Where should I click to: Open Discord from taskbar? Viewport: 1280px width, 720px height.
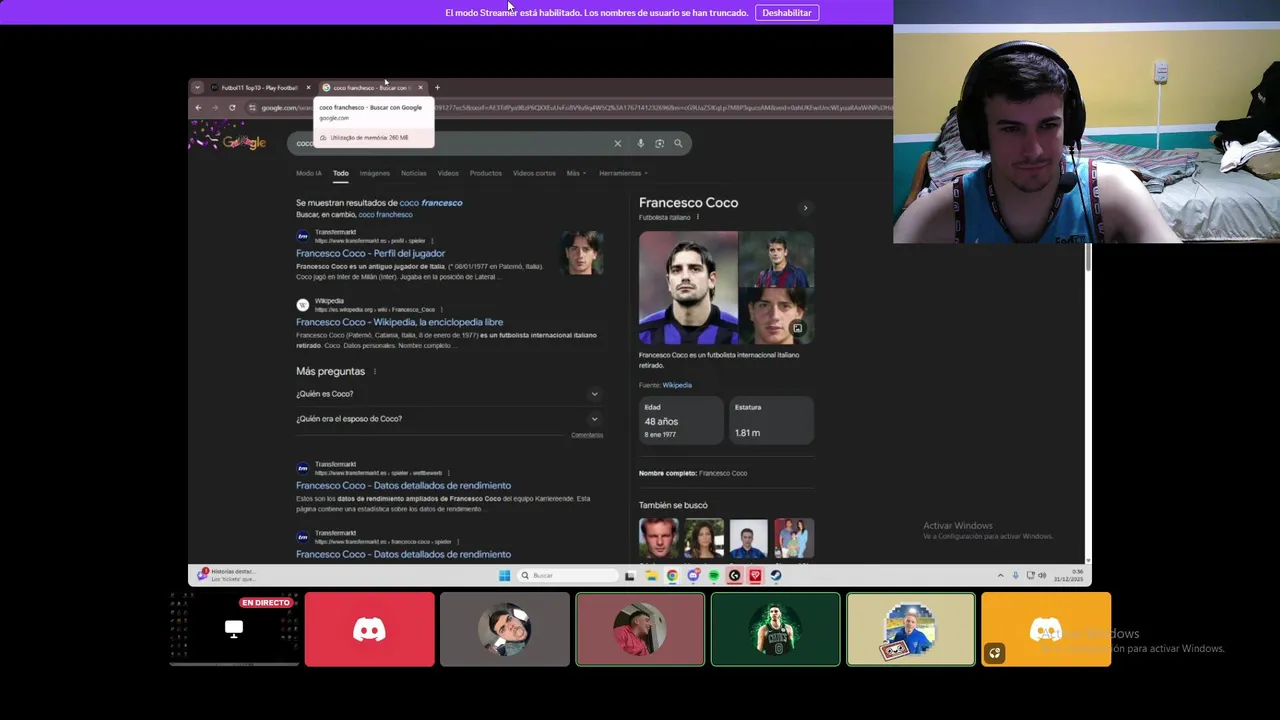point(693,575)
